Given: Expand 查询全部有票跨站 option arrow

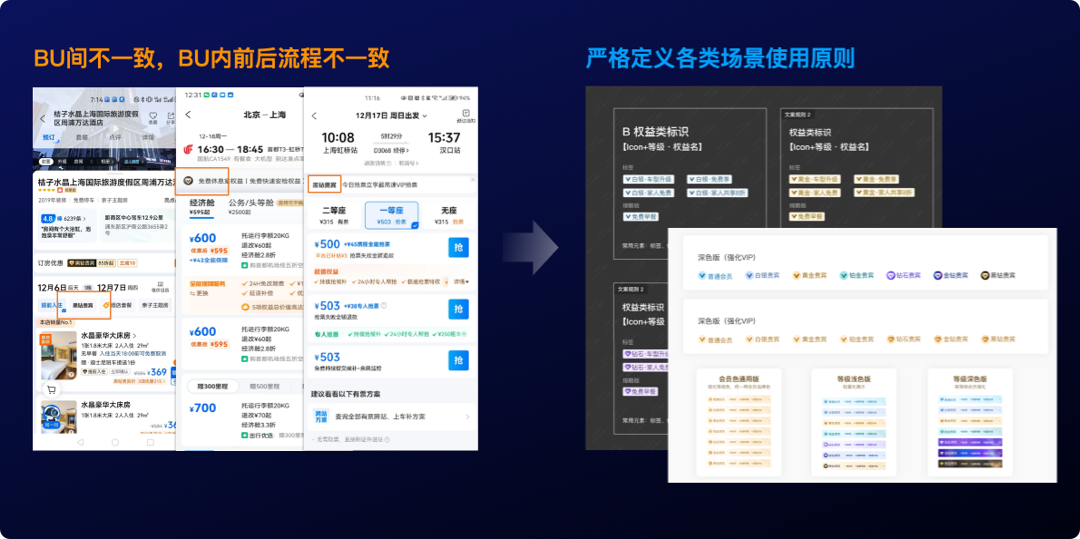Looking at the screenshot, I should click(467, 416).
